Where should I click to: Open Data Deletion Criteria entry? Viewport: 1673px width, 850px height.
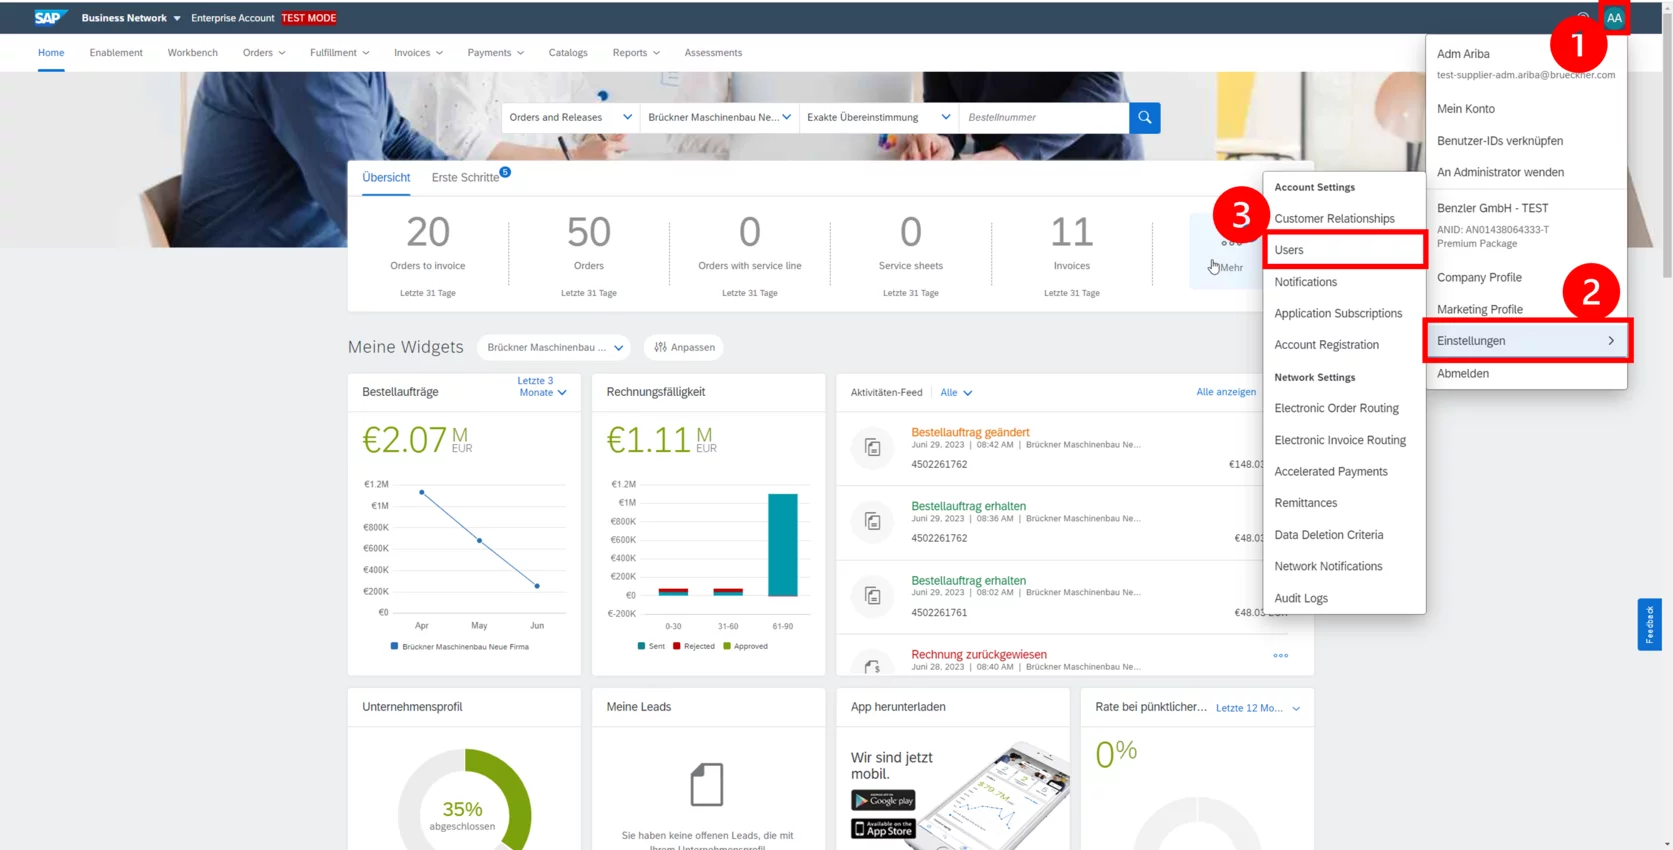coord(1329,535)
